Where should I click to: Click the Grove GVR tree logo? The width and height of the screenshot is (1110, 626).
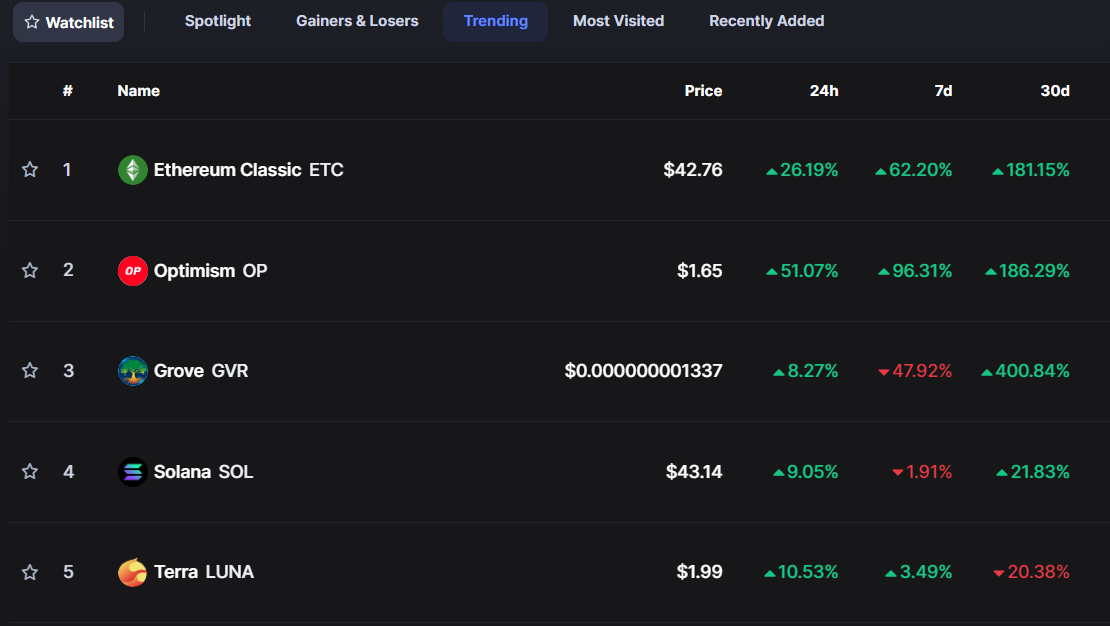pos(132,371)
